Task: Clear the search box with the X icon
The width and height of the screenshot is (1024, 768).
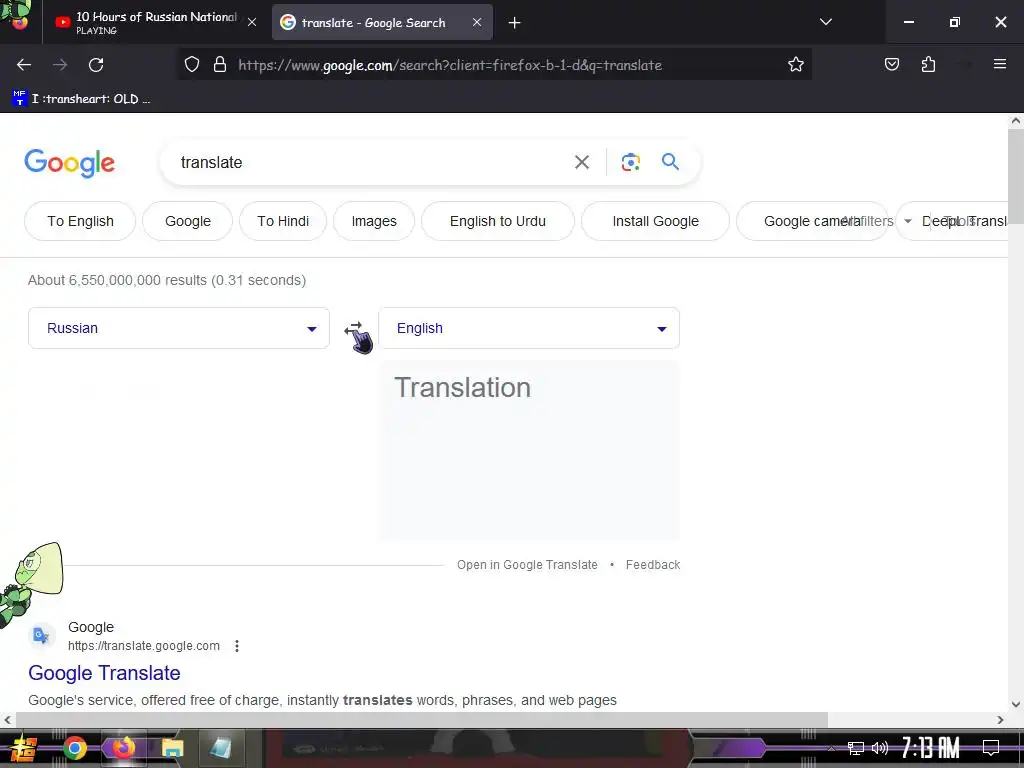Action: click(x=582, y=162)
